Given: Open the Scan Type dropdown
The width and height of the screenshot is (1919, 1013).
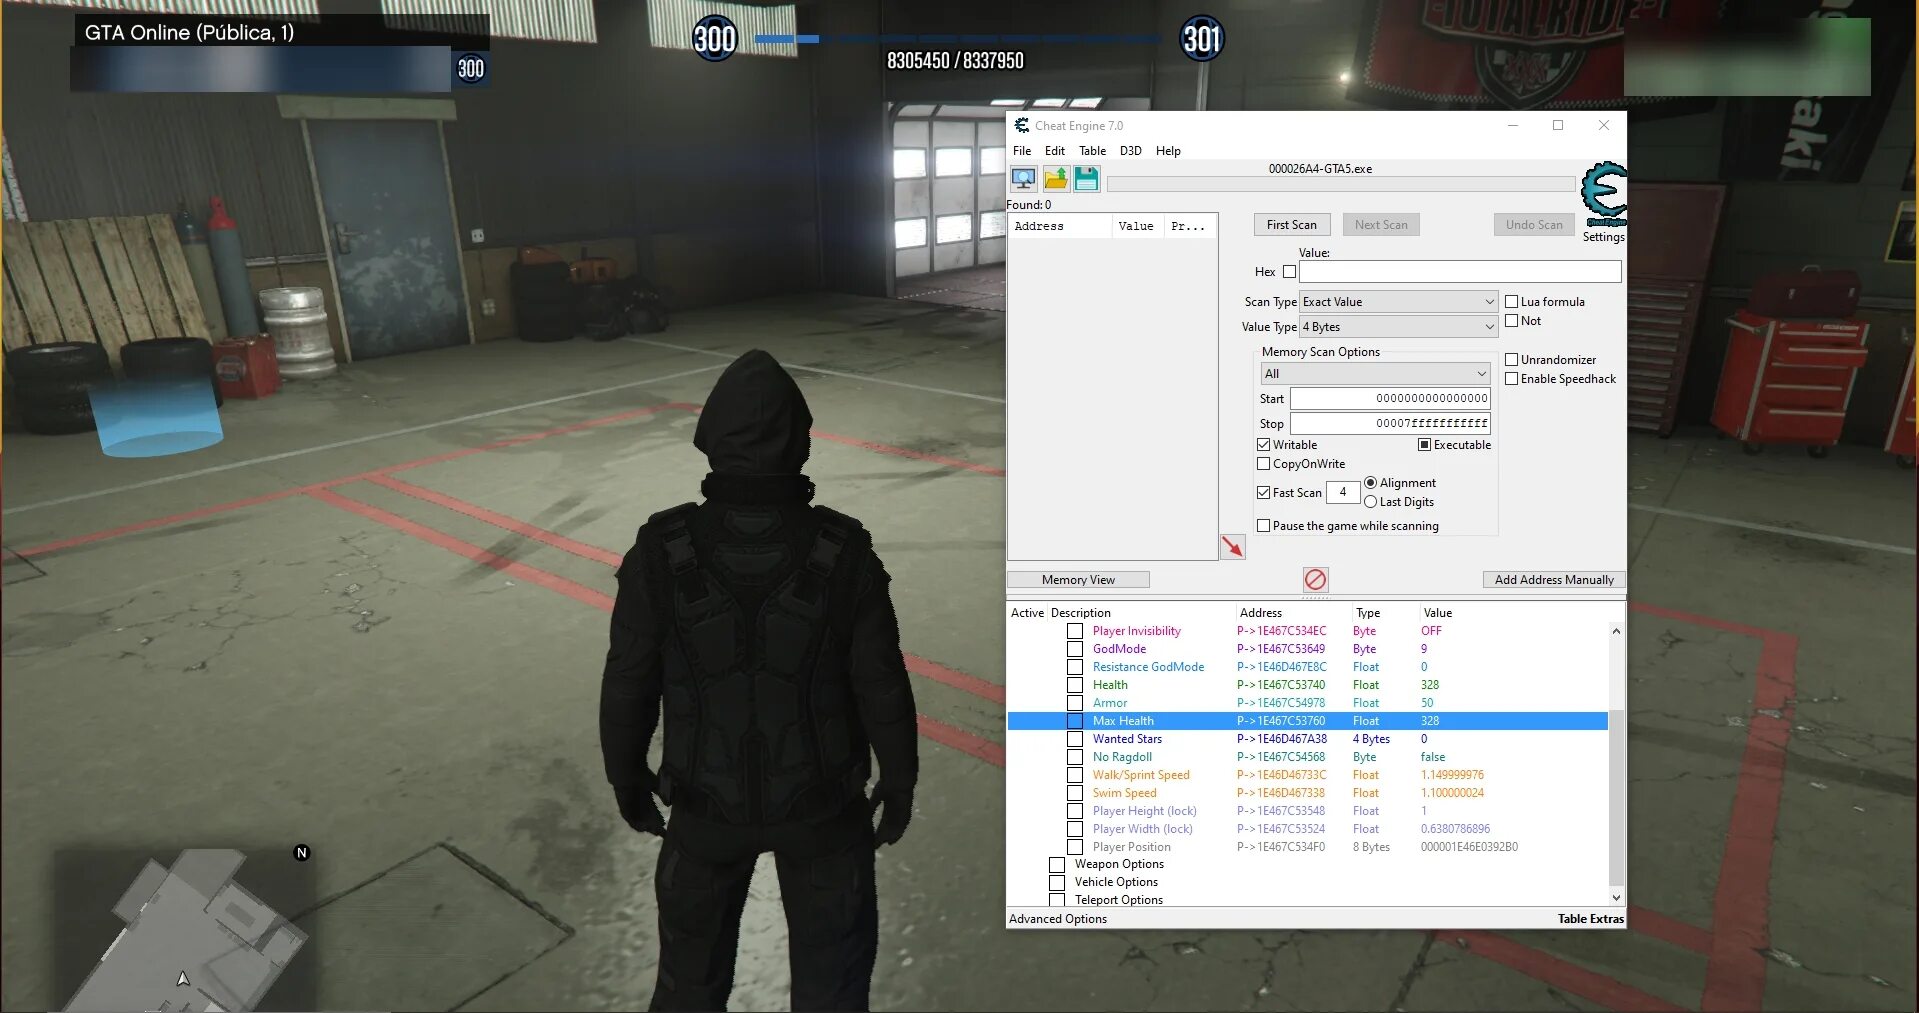Looking at the screenshot, I should point(1398,302).
